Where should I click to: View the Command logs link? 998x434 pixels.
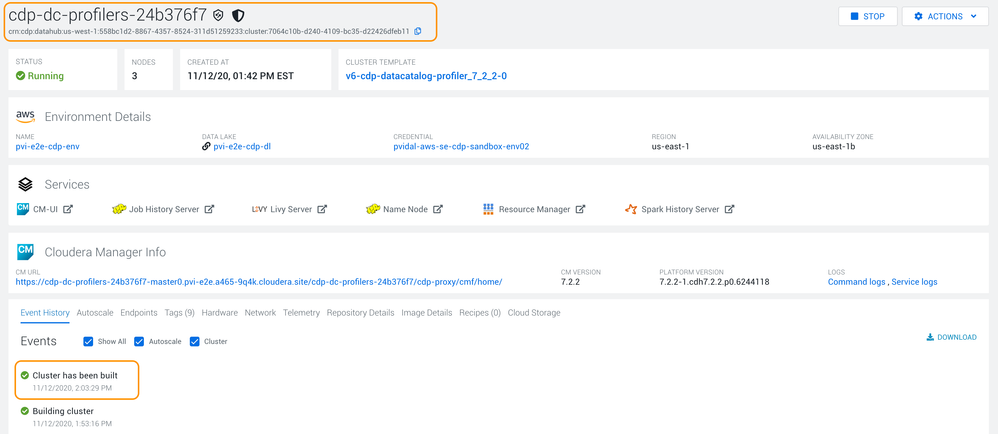click(x=856, y=282)
